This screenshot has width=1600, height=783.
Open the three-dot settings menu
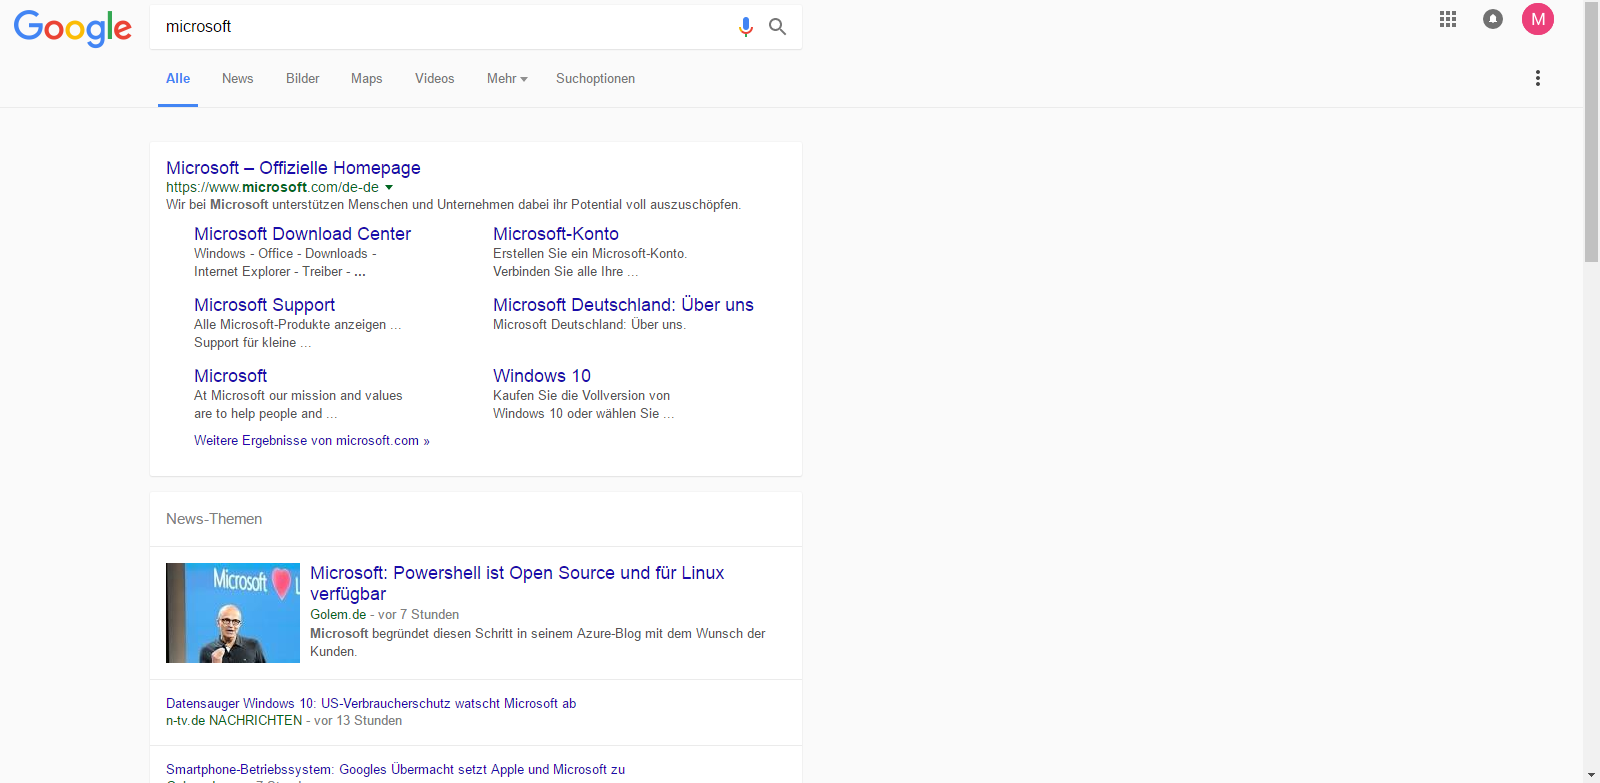pos(1537,78)
